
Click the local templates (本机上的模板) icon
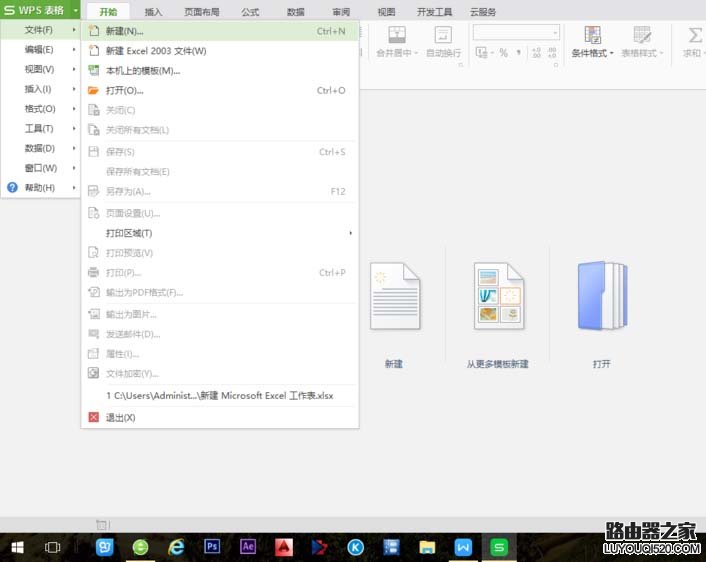93,71
